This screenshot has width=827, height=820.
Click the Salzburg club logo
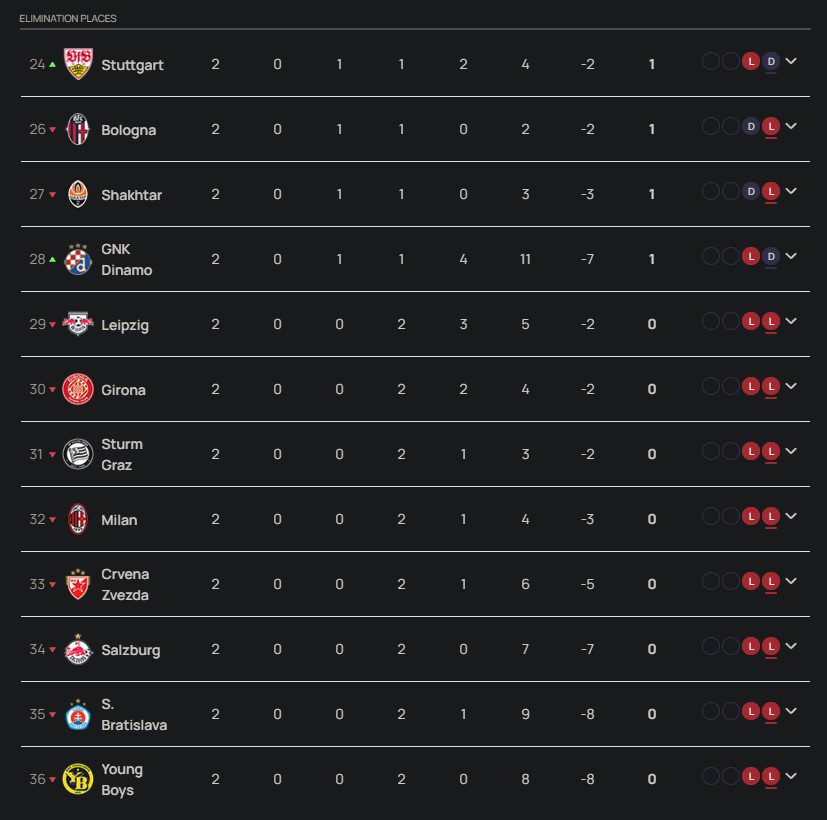click(x=78, y=649)
